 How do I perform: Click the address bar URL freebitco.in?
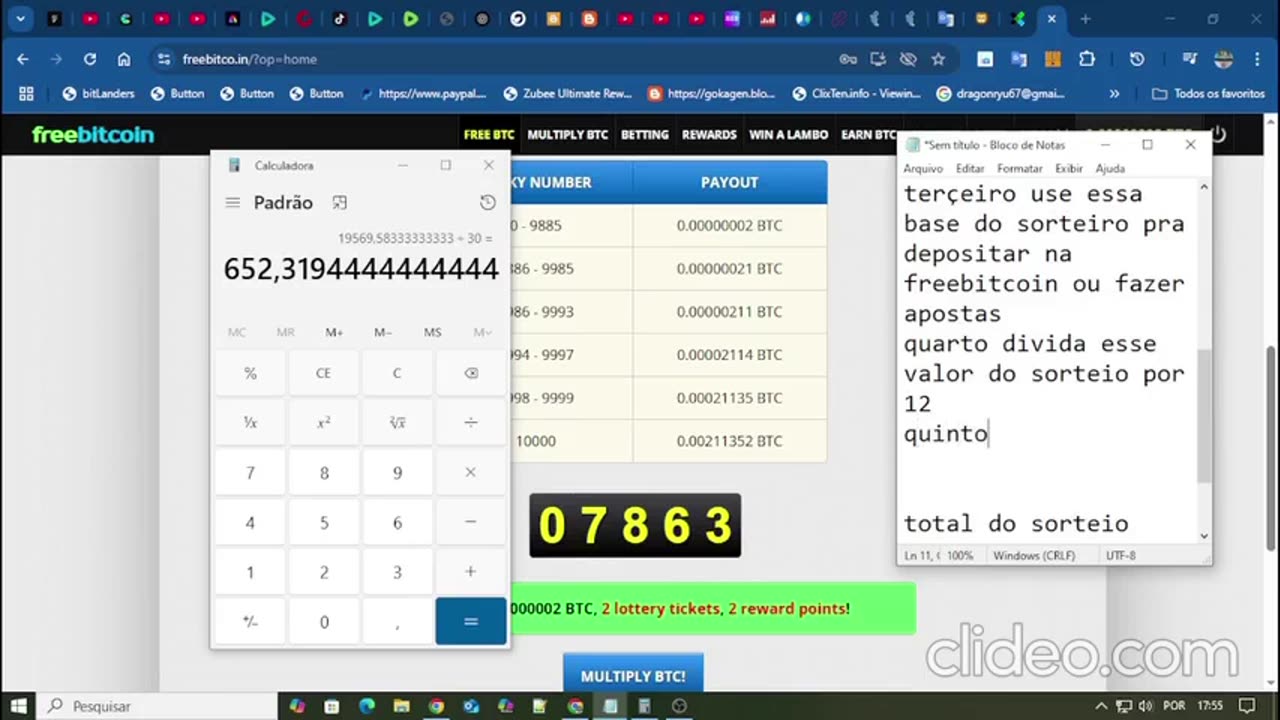pos(249,59)
